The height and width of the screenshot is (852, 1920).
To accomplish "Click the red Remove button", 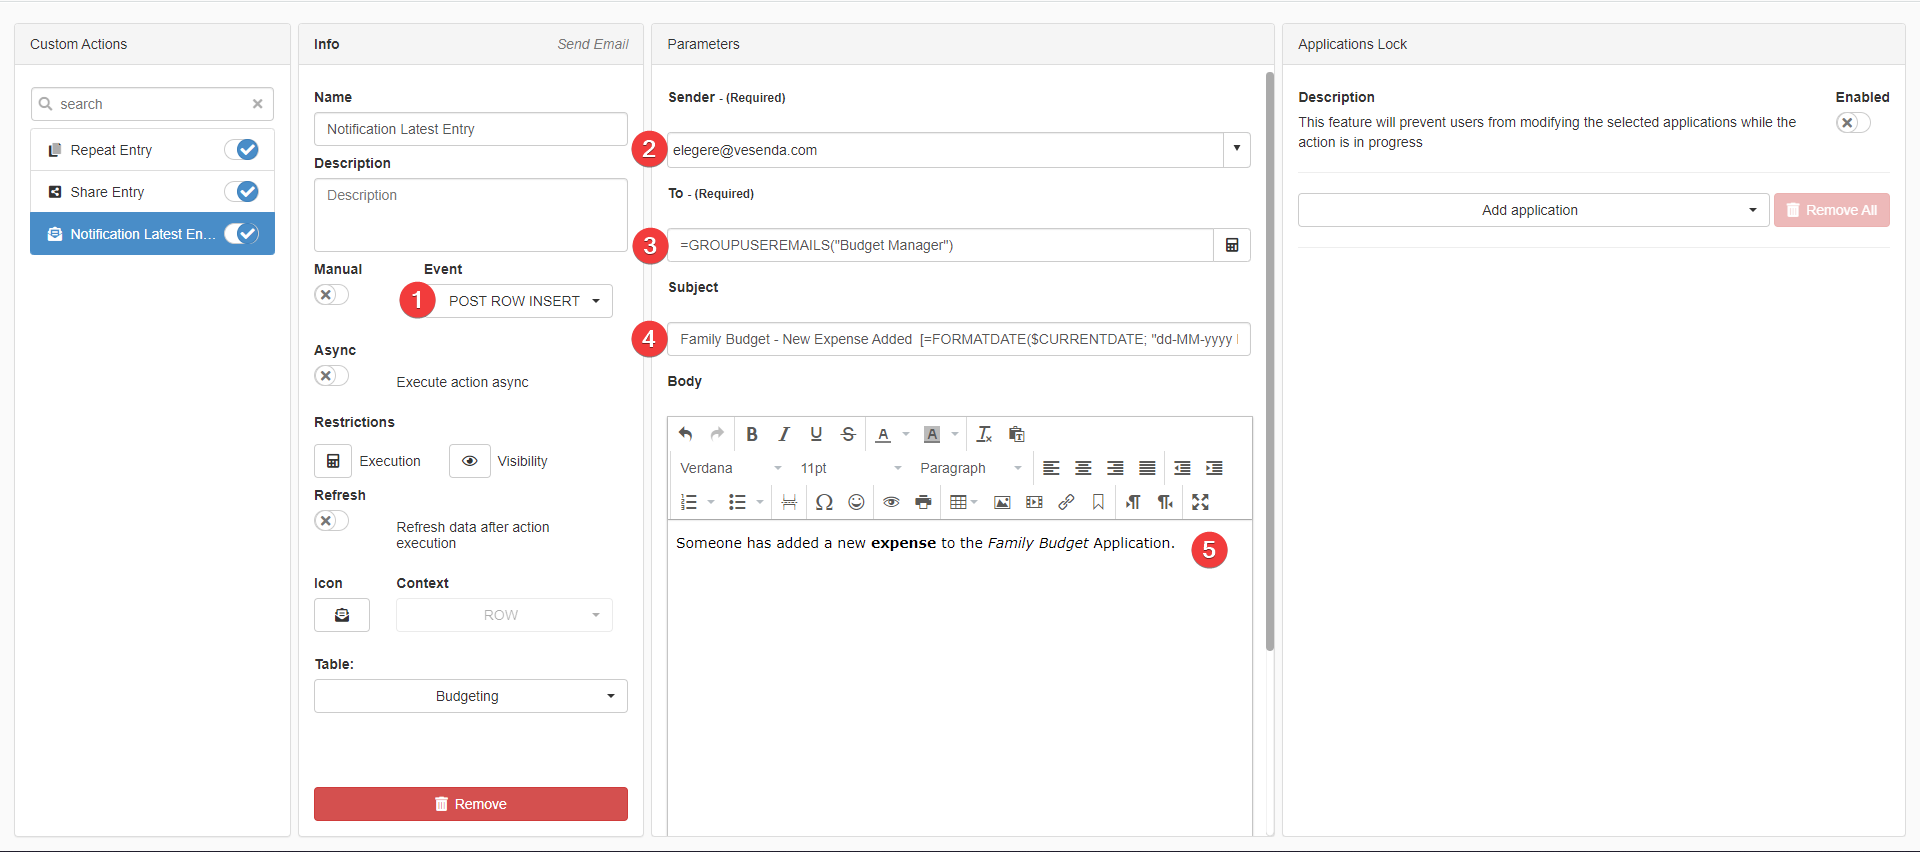I will (470, 804).
